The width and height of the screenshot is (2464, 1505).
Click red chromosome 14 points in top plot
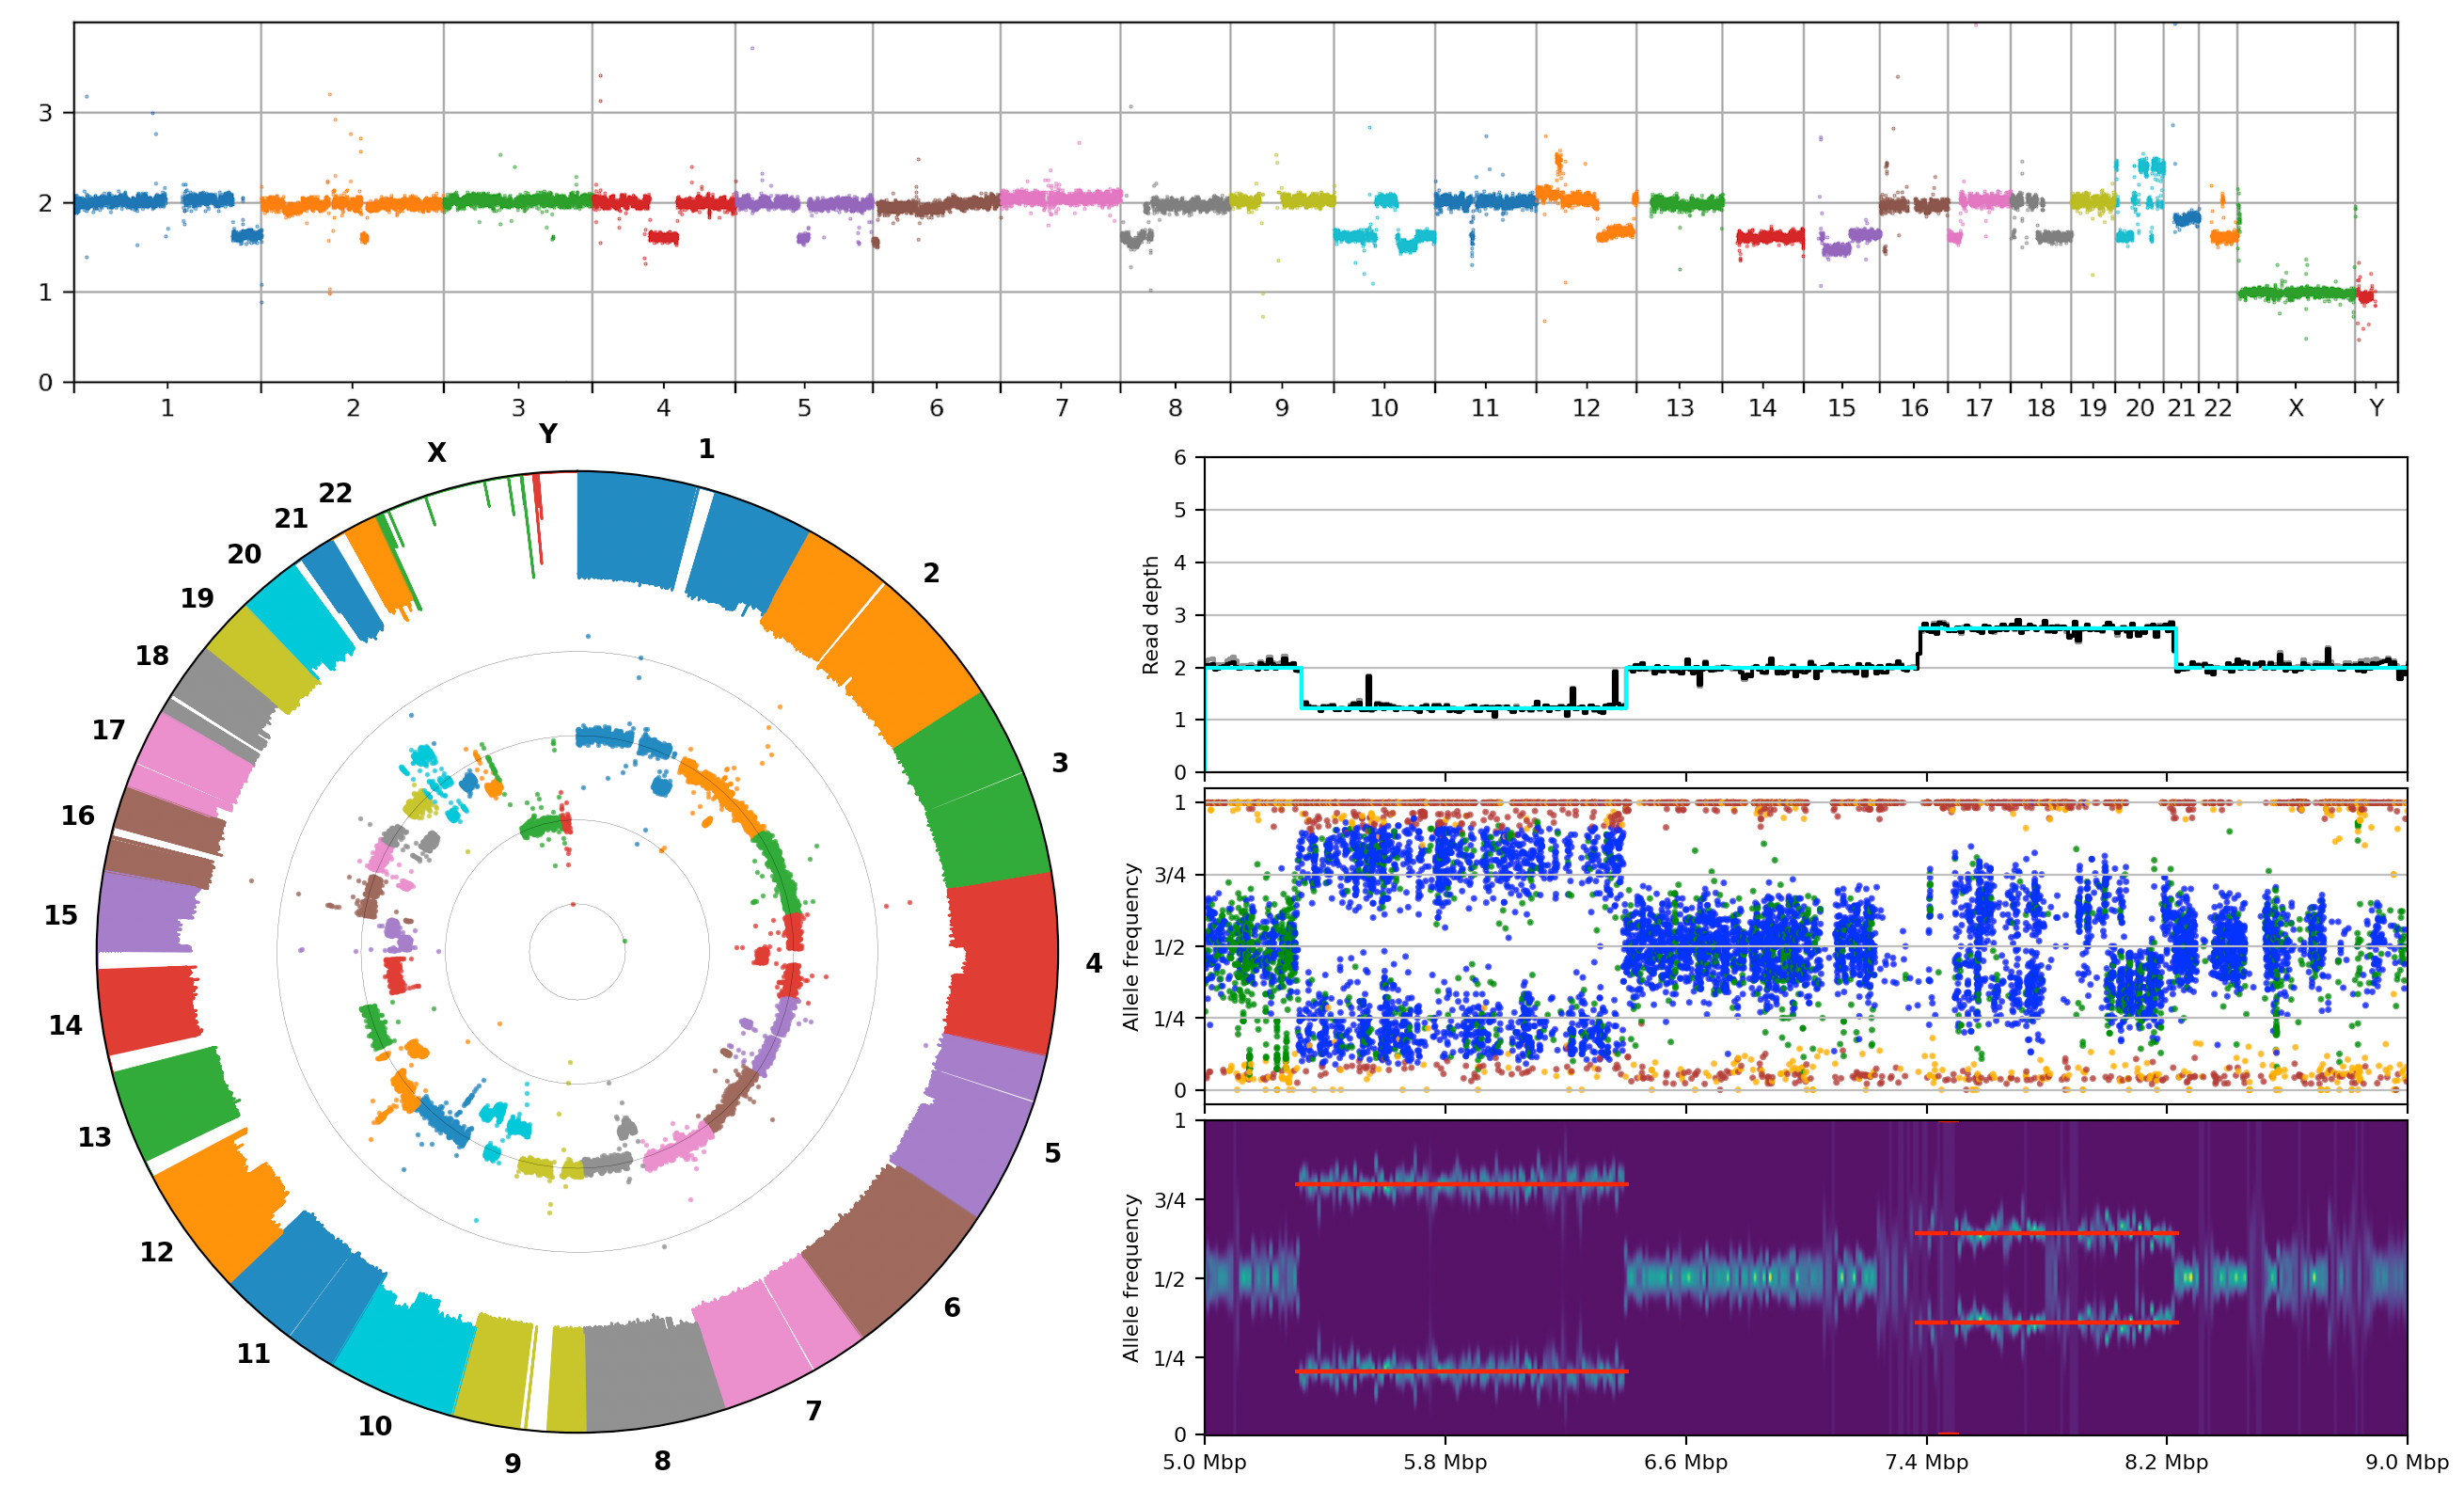[x=1769, y=237]
